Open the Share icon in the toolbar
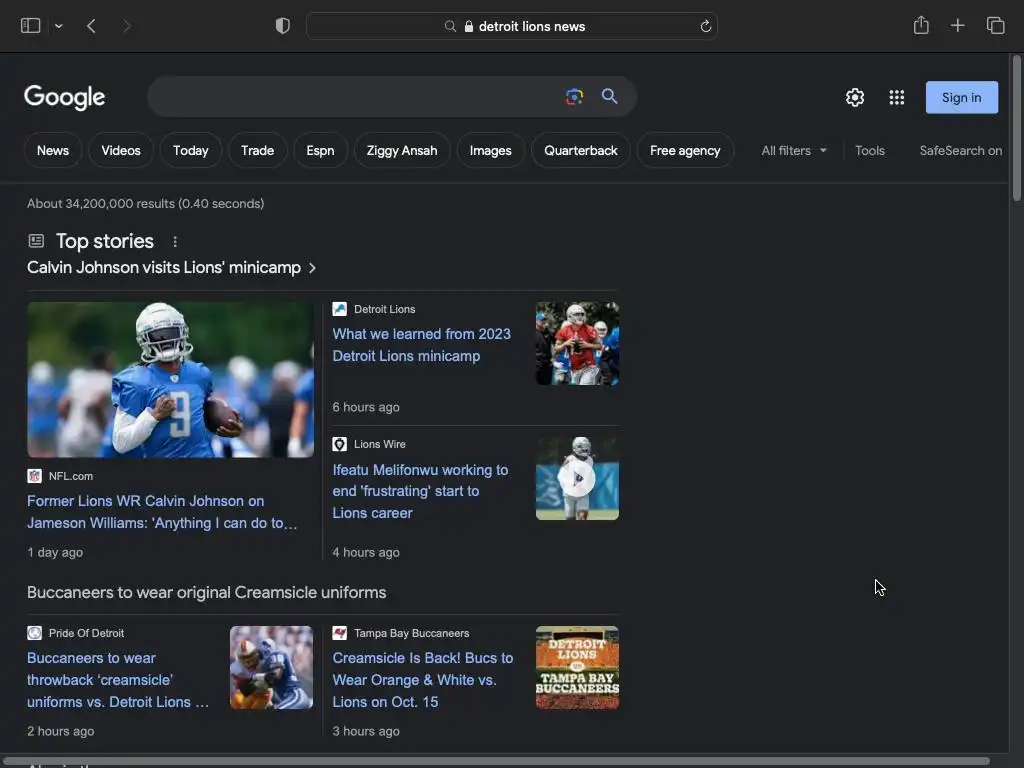Screen dimensions: 1024x768 [x=921, y=25]
